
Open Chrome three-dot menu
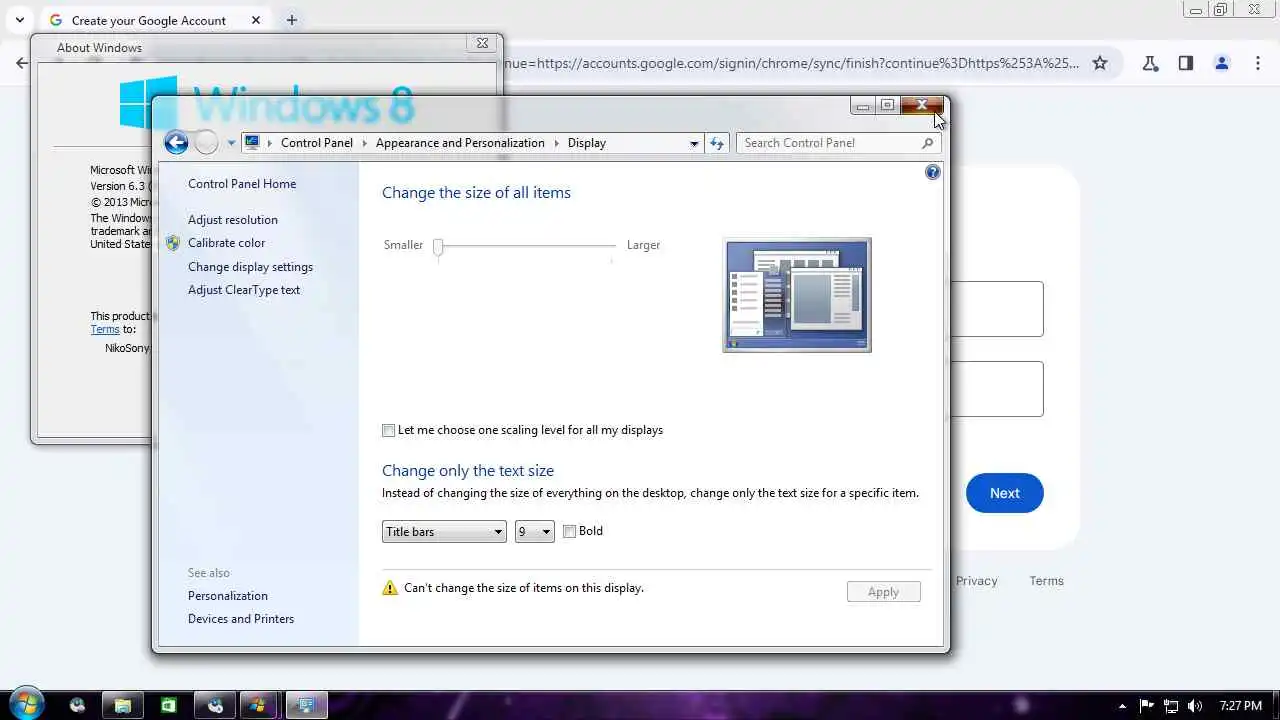click(1257, 63)
